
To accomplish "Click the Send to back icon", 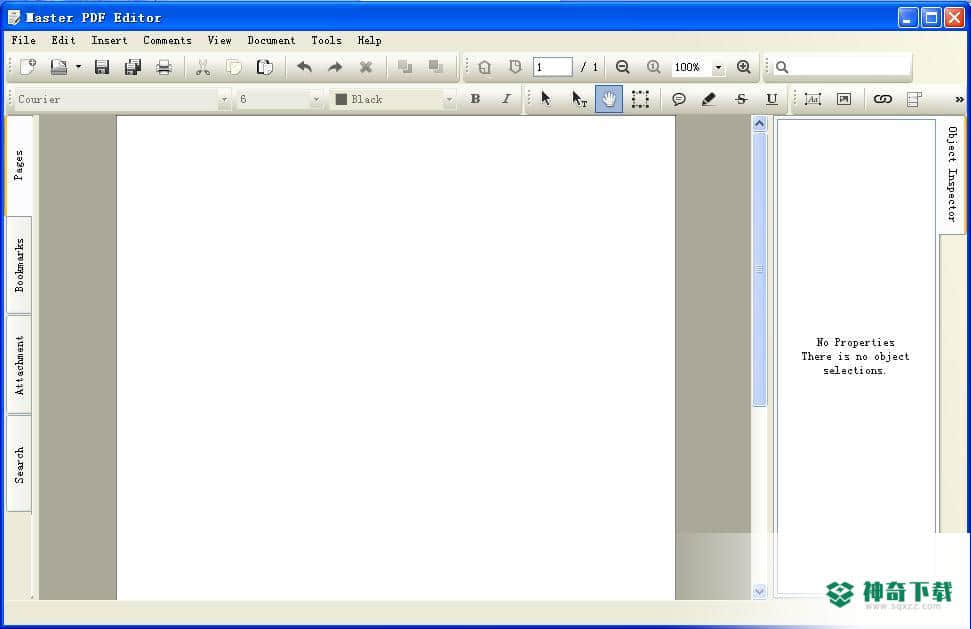I will [436, 67].
